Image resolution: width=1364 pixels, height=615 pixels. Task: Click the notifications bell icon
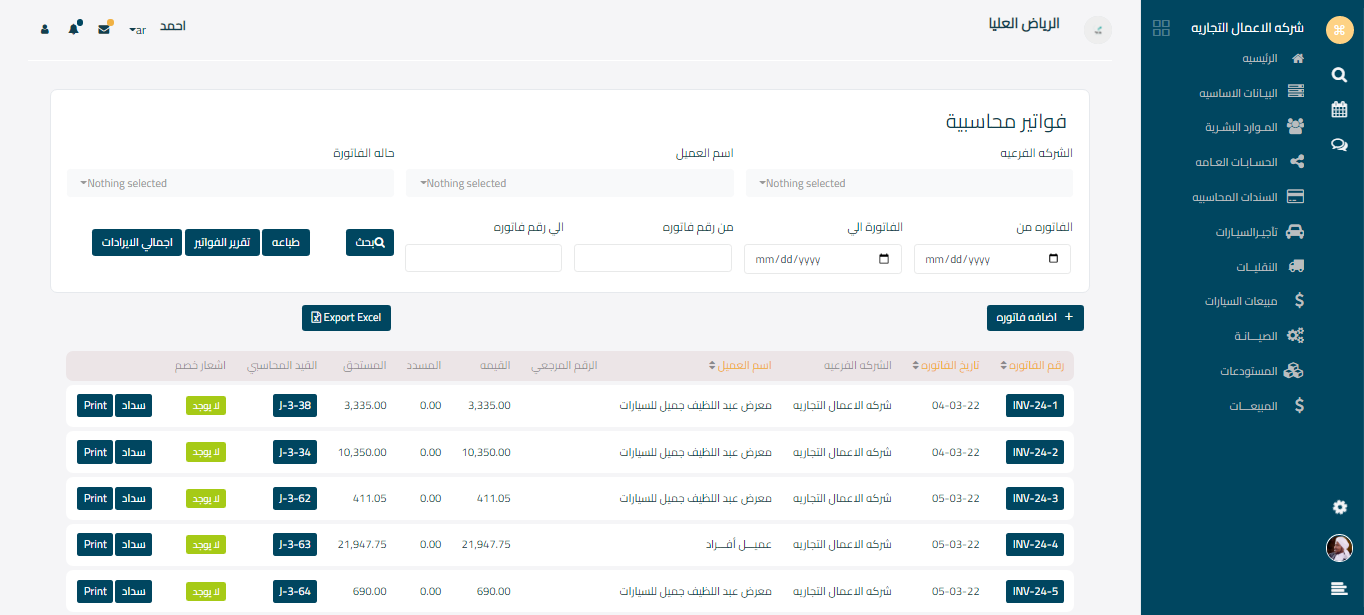pos(74,28)
